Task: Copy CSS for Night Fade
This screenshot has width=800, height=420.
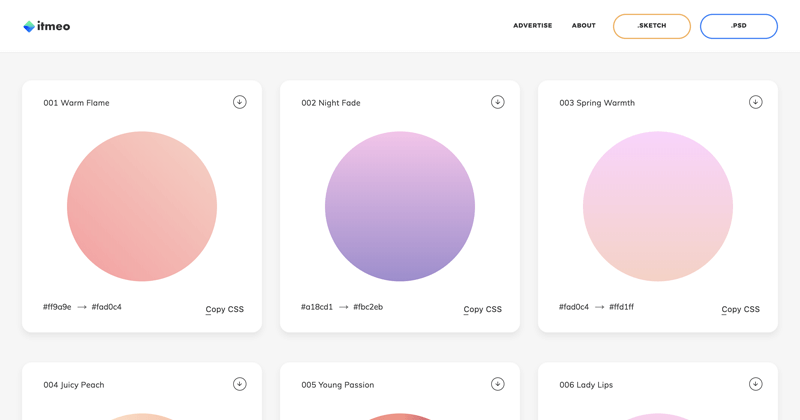Action: tap(482, 309)
